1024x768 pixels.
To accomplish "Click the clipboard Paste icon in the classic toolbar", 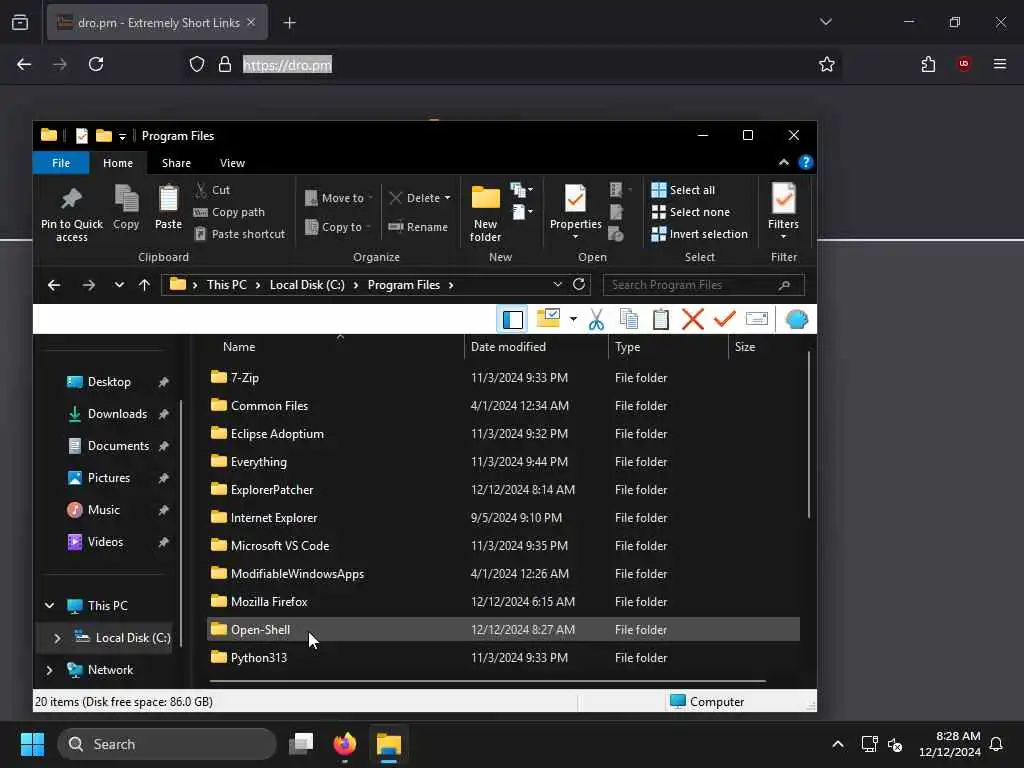I will click(660, 319).
